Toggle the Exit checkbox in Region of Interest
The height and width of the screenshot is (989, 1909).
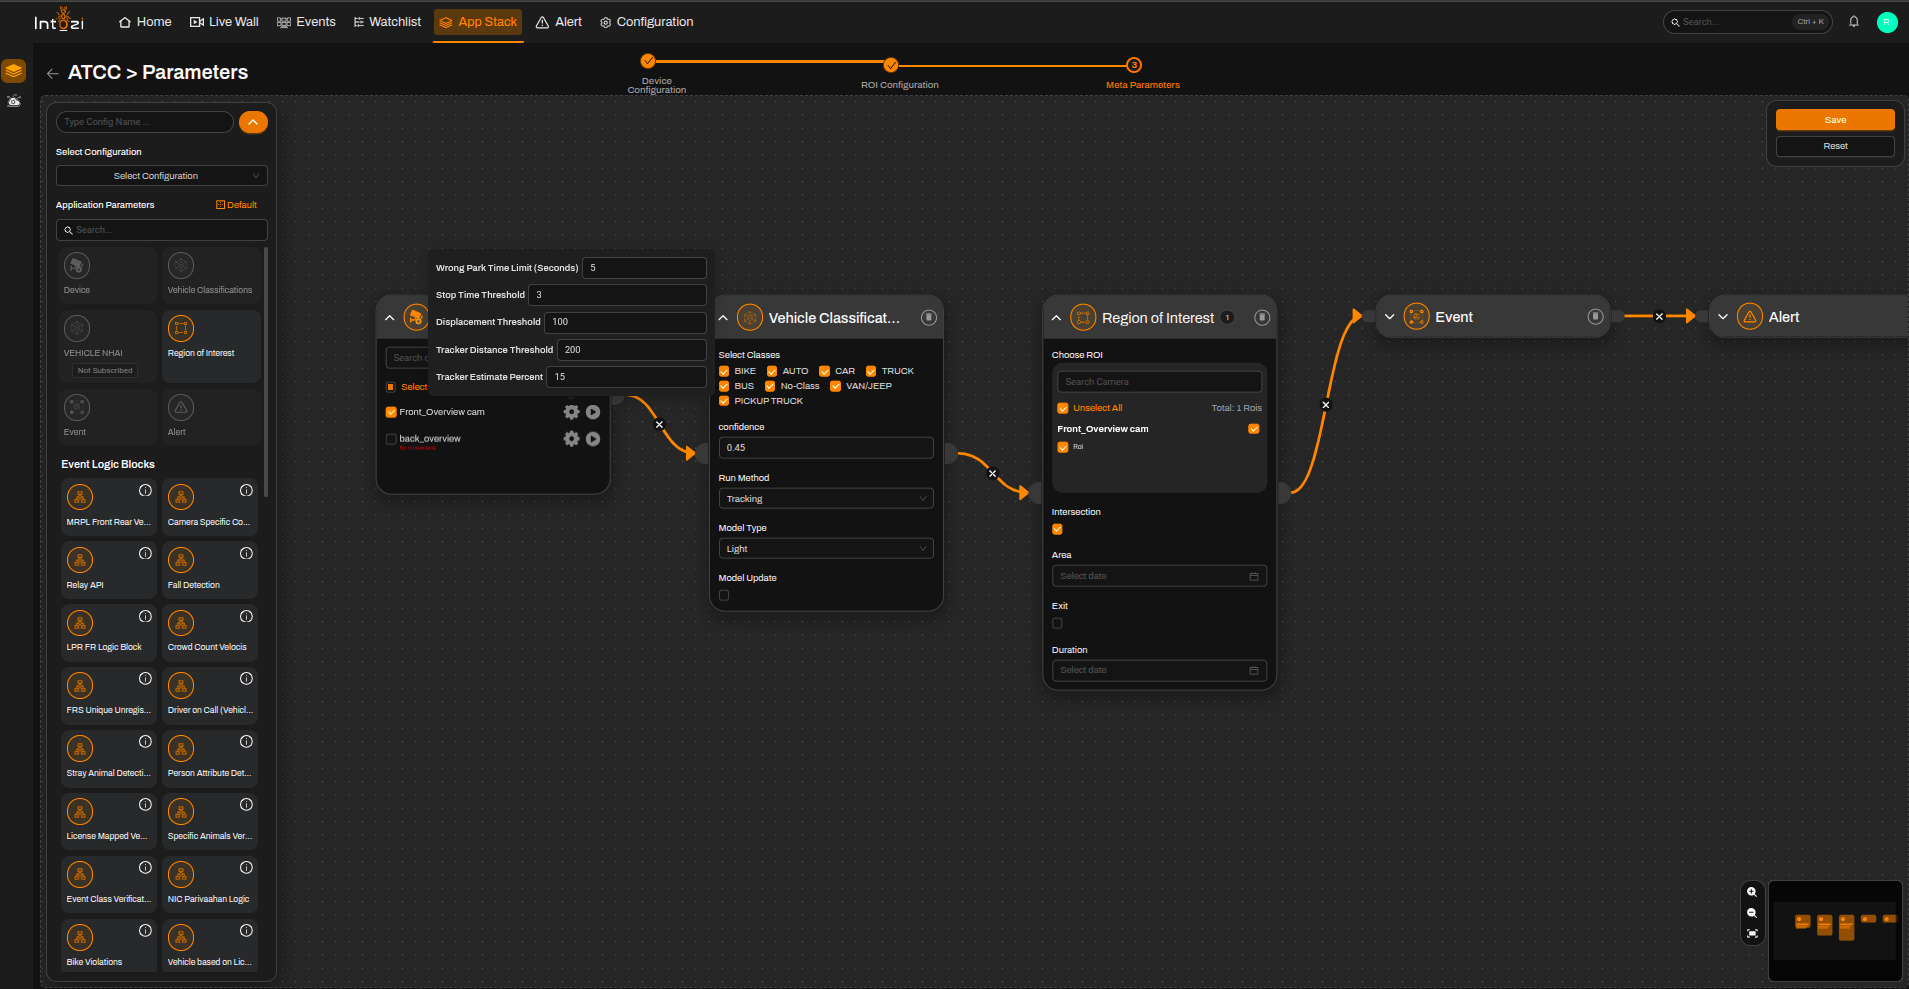click(x=1057, y=623)
